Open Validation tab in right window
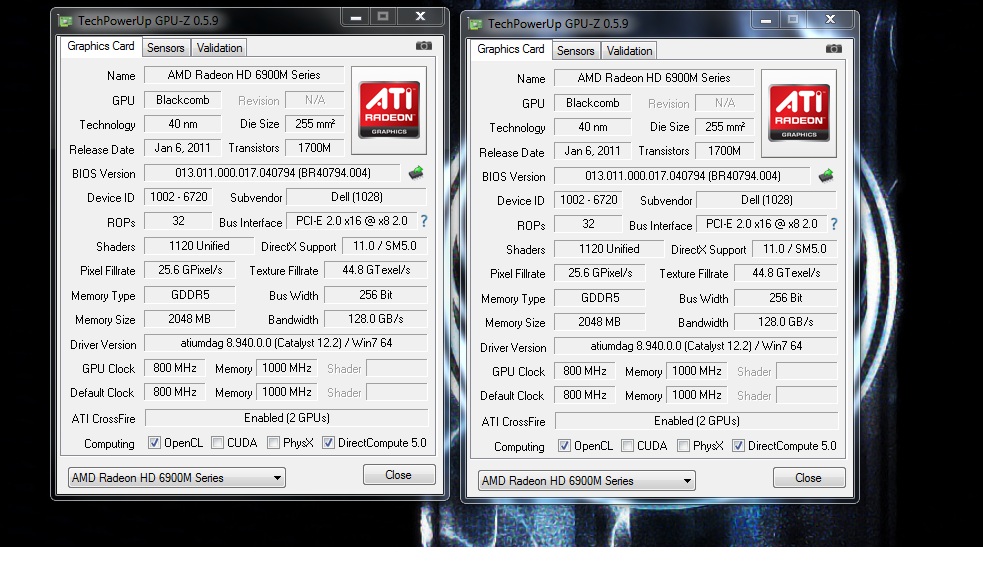The image size is (983, 571). (629, 51)
